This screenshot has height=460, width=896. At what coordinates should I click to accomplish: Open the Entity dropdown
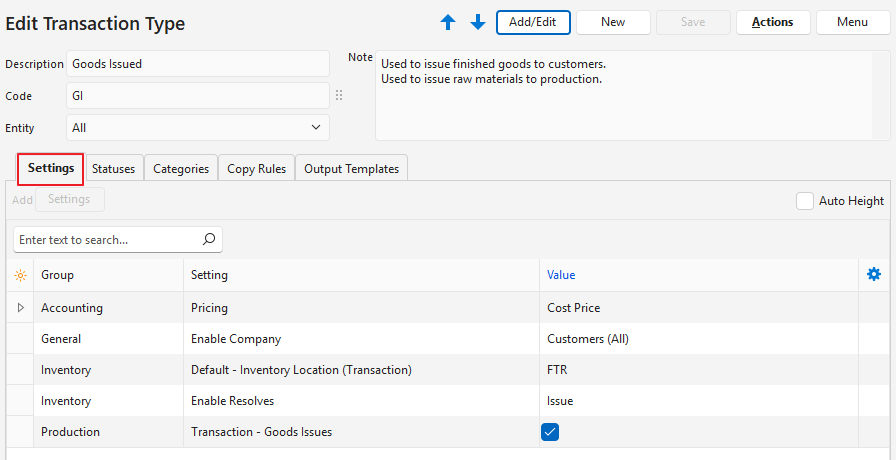(316, 128)
